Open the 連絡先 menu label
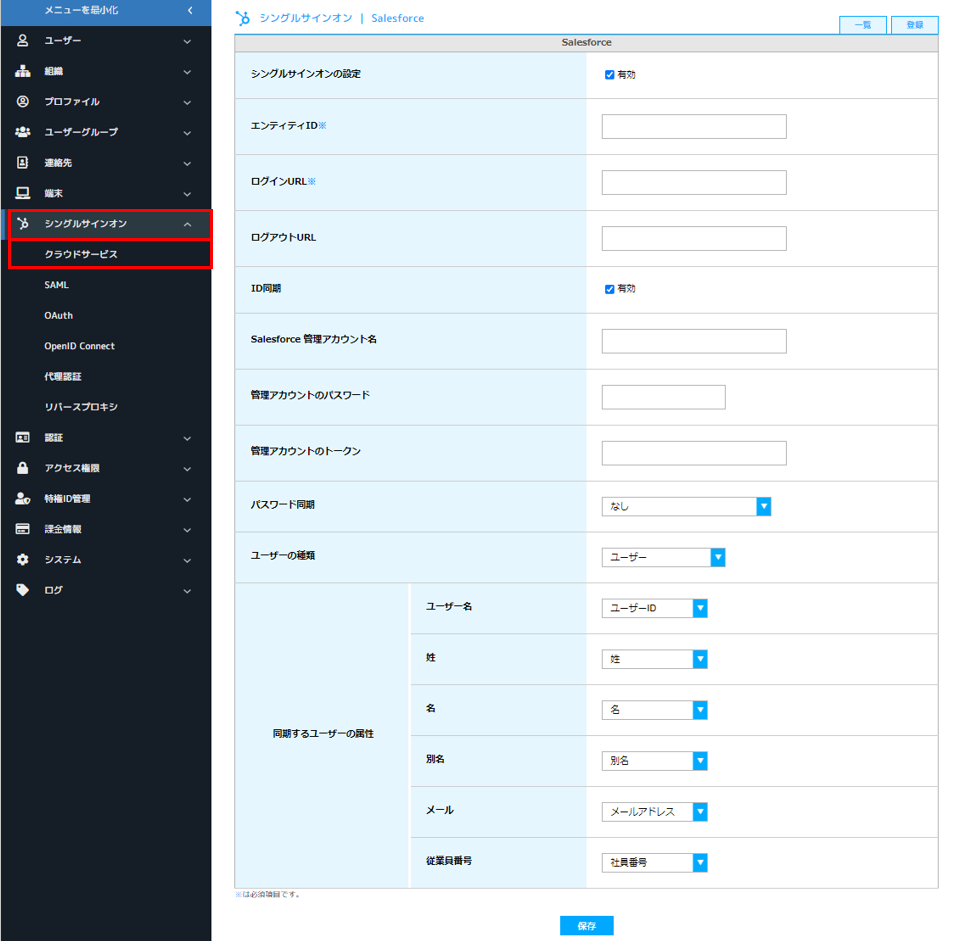The image size is (961, 941). pyautogui.click(x=58, y=163)
